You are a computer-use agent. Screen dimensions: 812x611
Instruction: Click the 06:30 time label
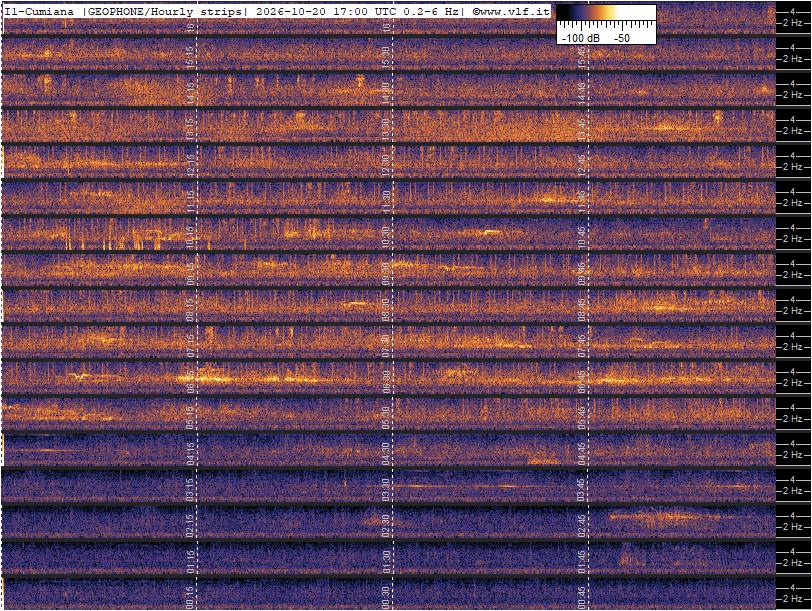click(386, 382)
